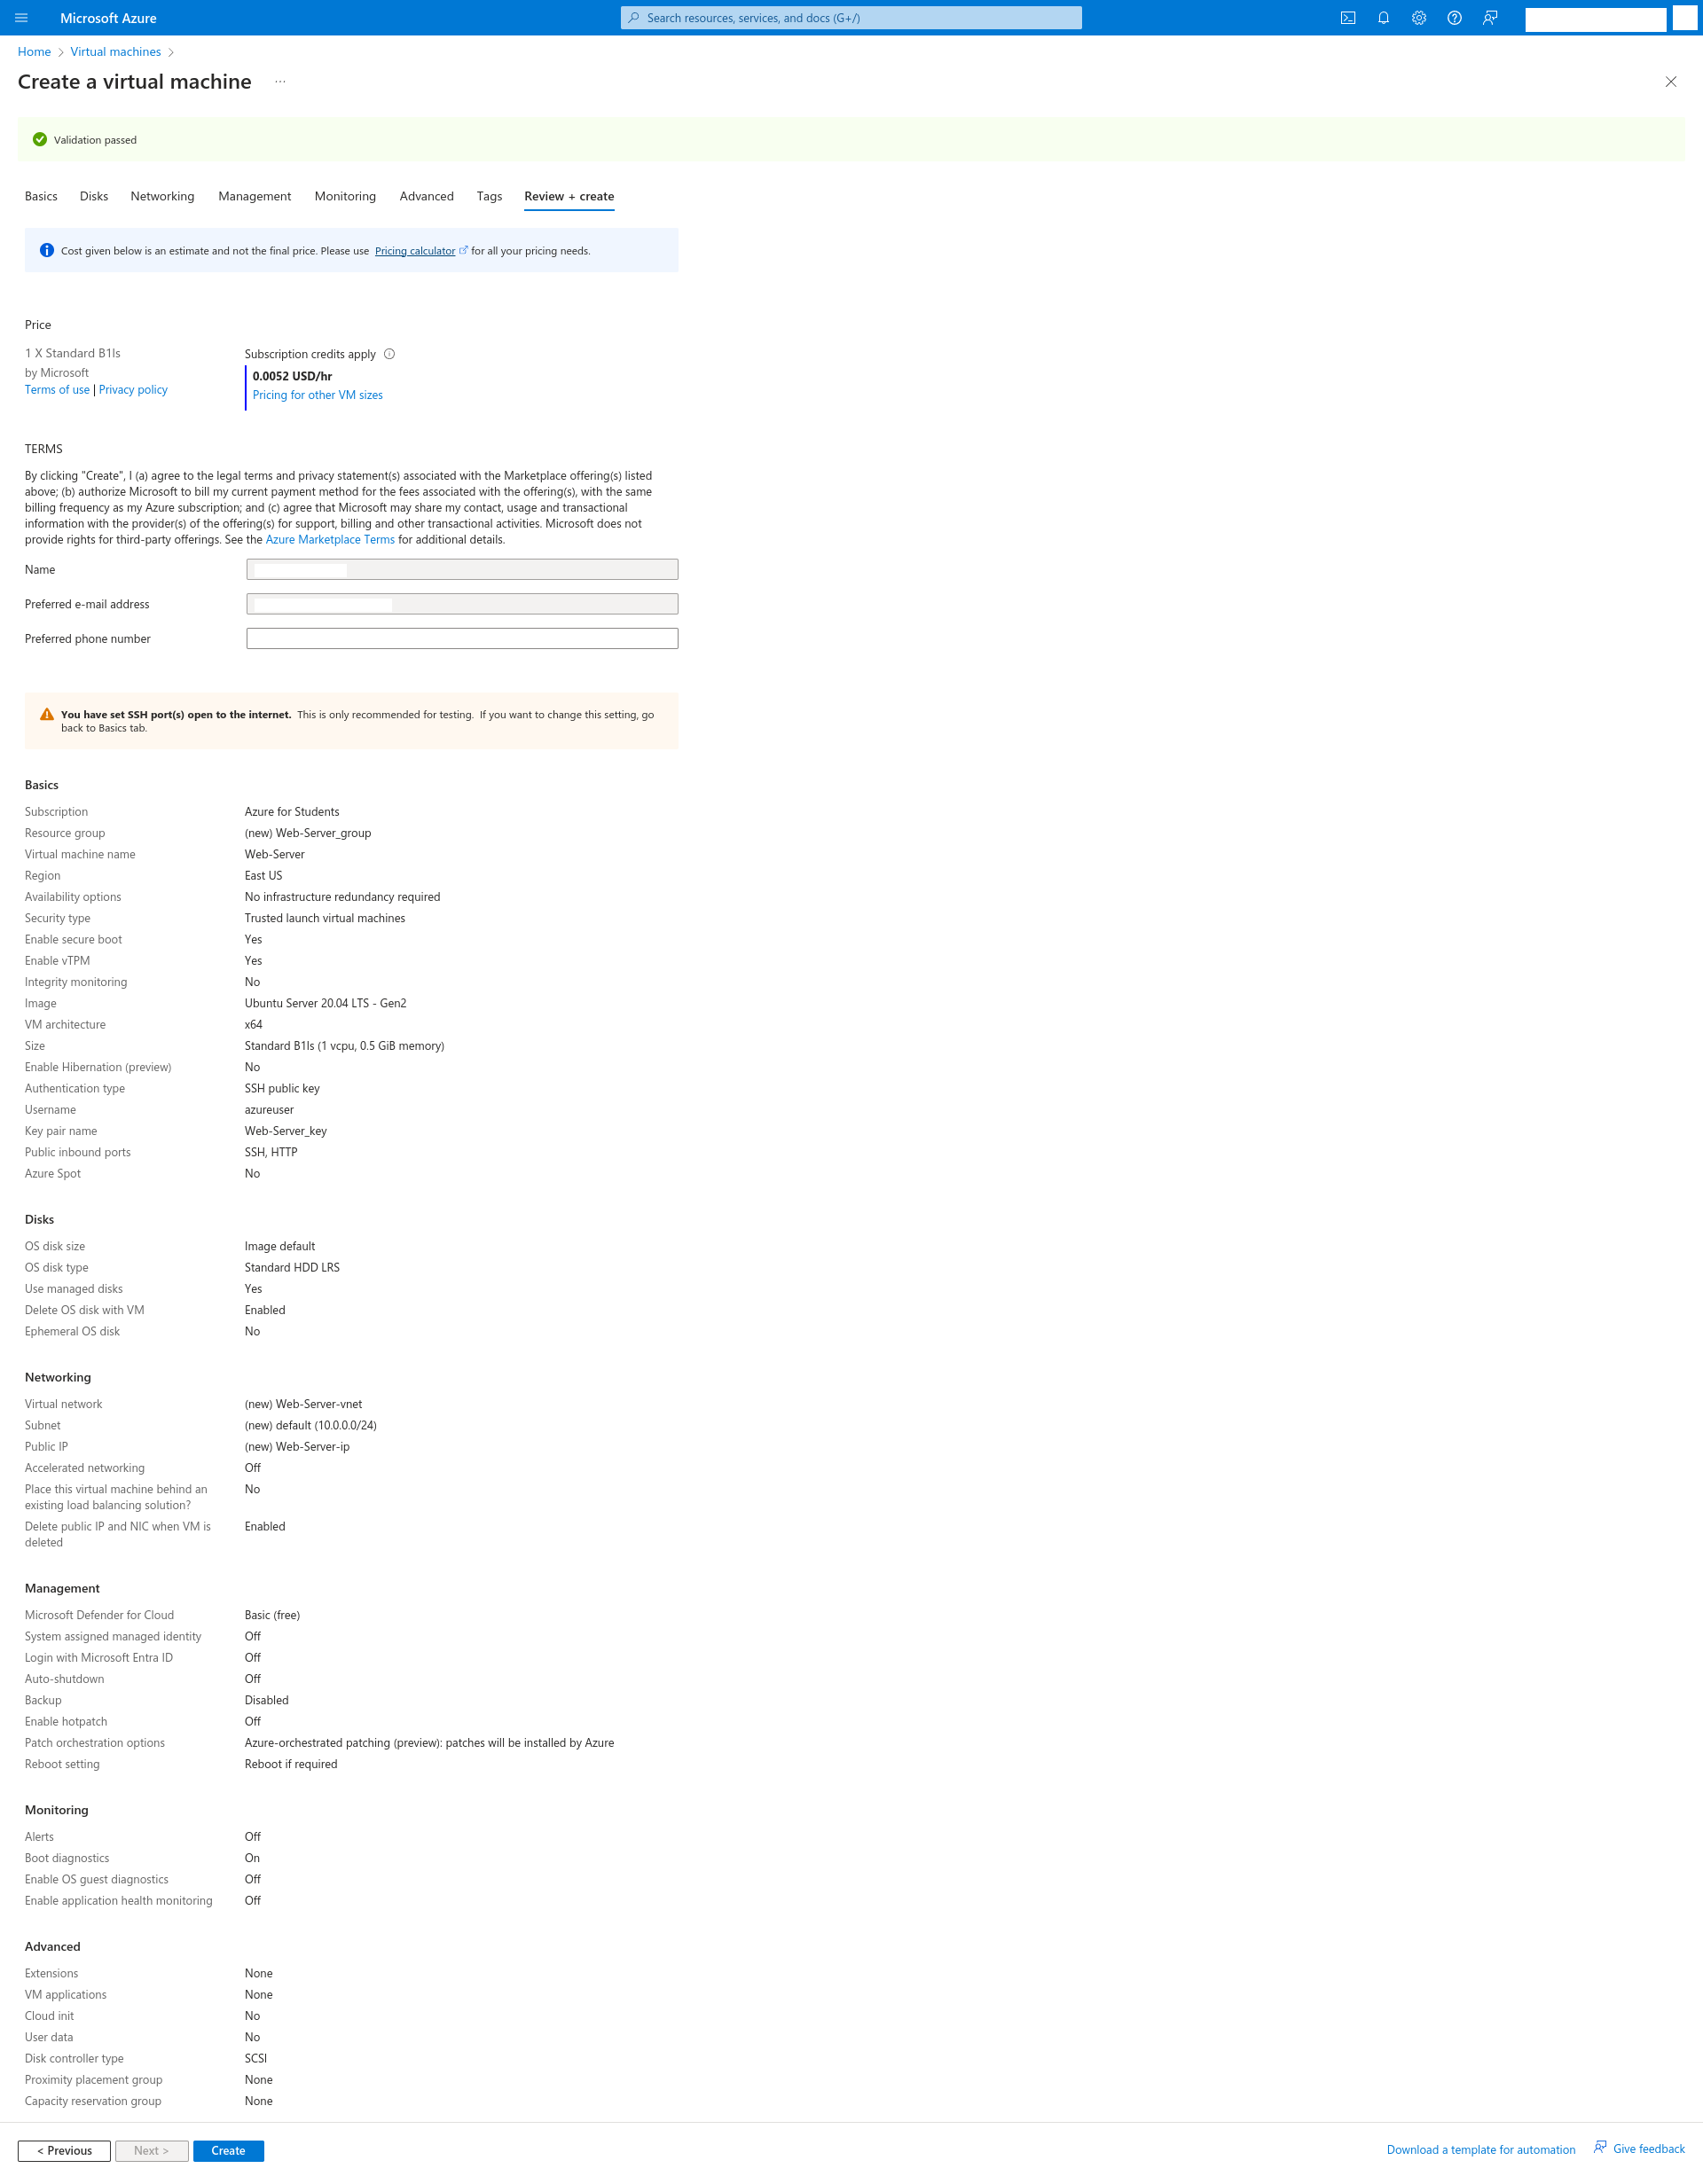Open the Basics tab settings
1703x2184 pixels.
click(39, 197)
